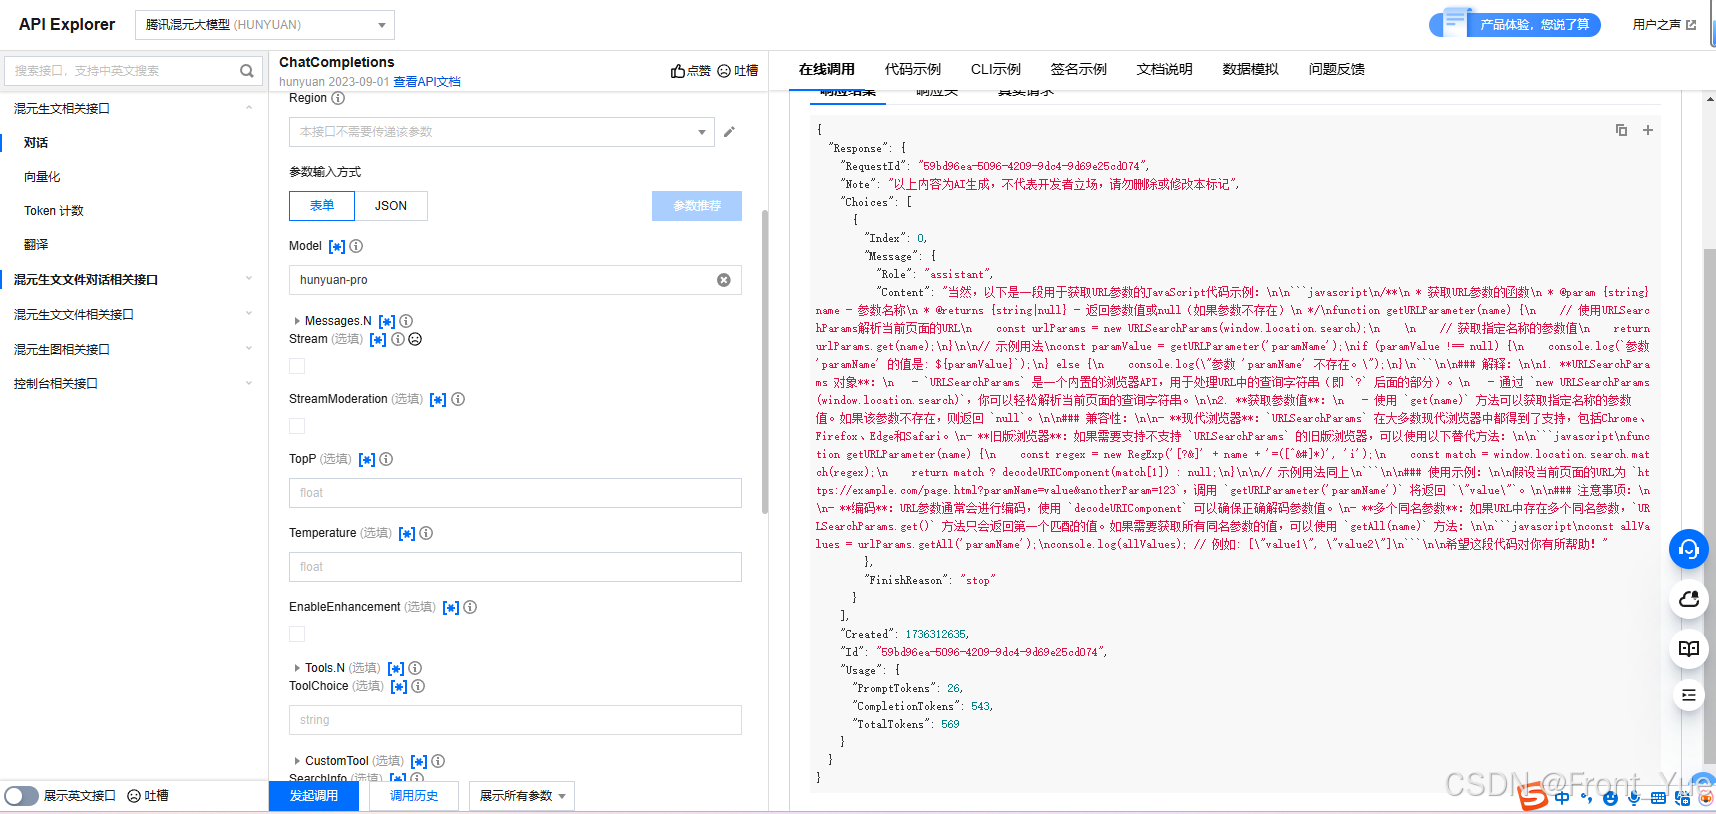Click the sad-face feedback icon beside Stream

[415, 339]
